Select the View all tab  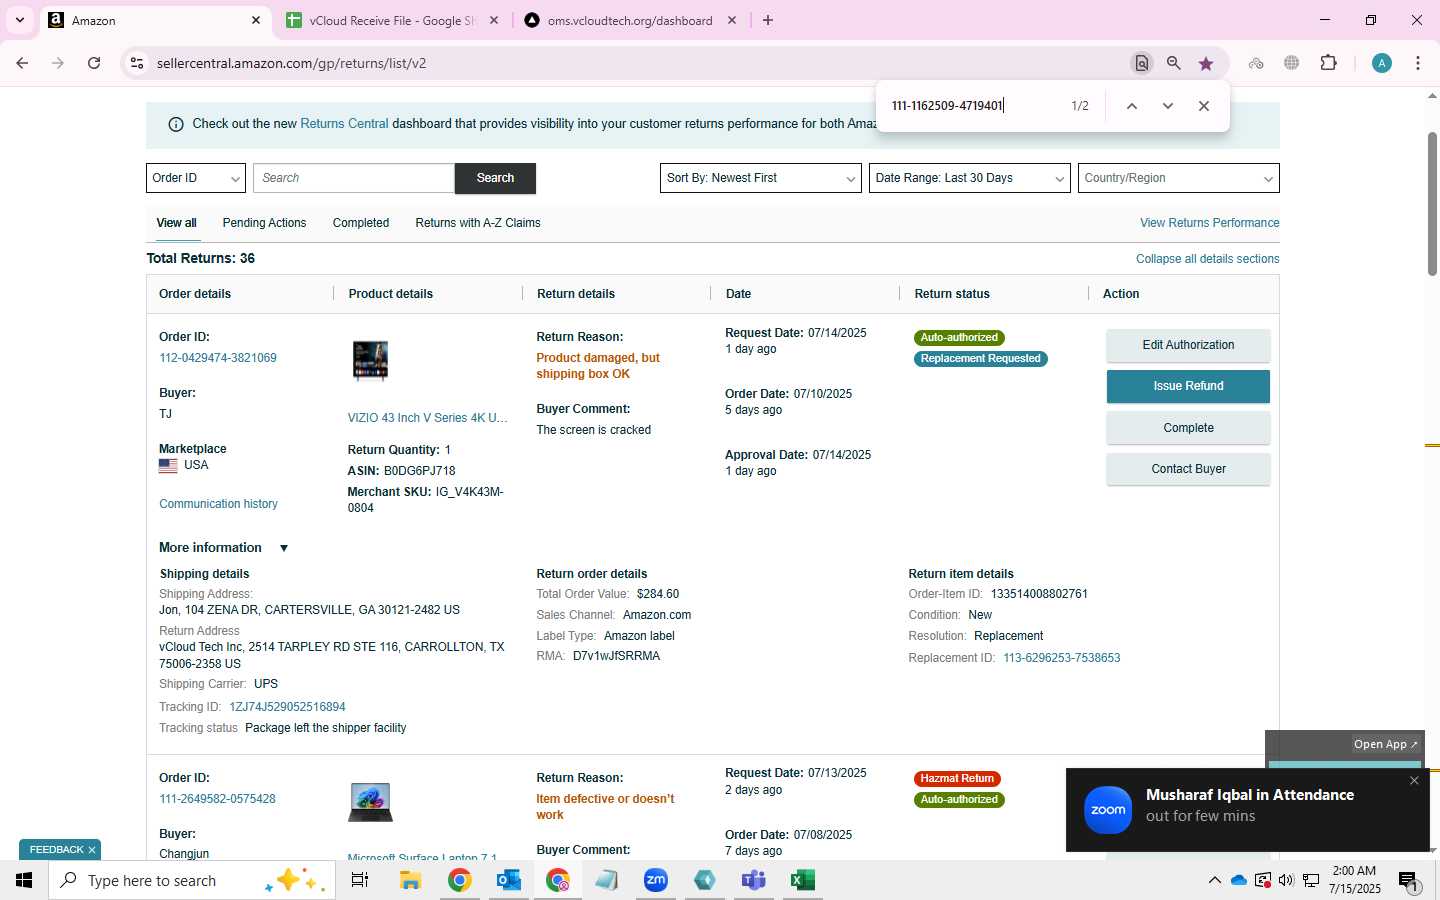coord(176,223)
